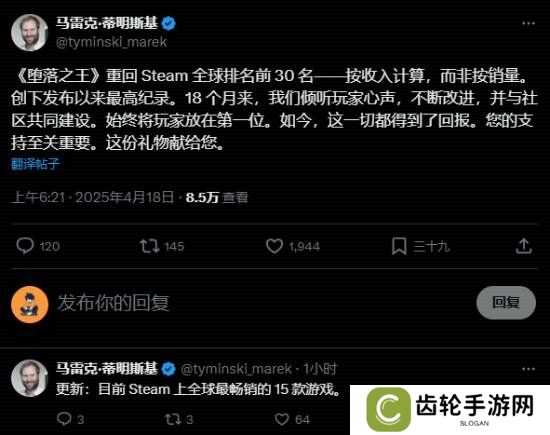Like the main post with 1,944 likes
This screenshot has width=550, height=435.
pos(274,246)
